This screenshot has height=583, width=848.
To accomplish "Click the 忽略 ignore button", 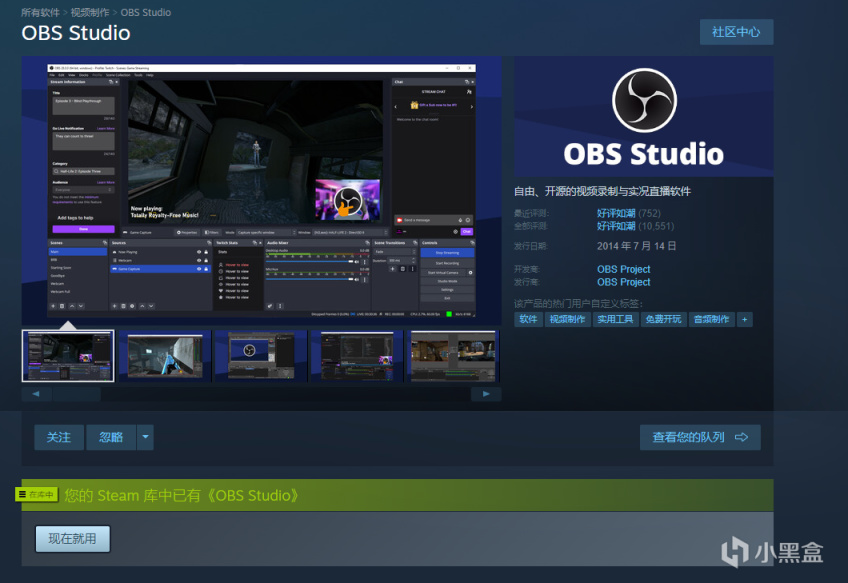I will (x=111, y=437).
